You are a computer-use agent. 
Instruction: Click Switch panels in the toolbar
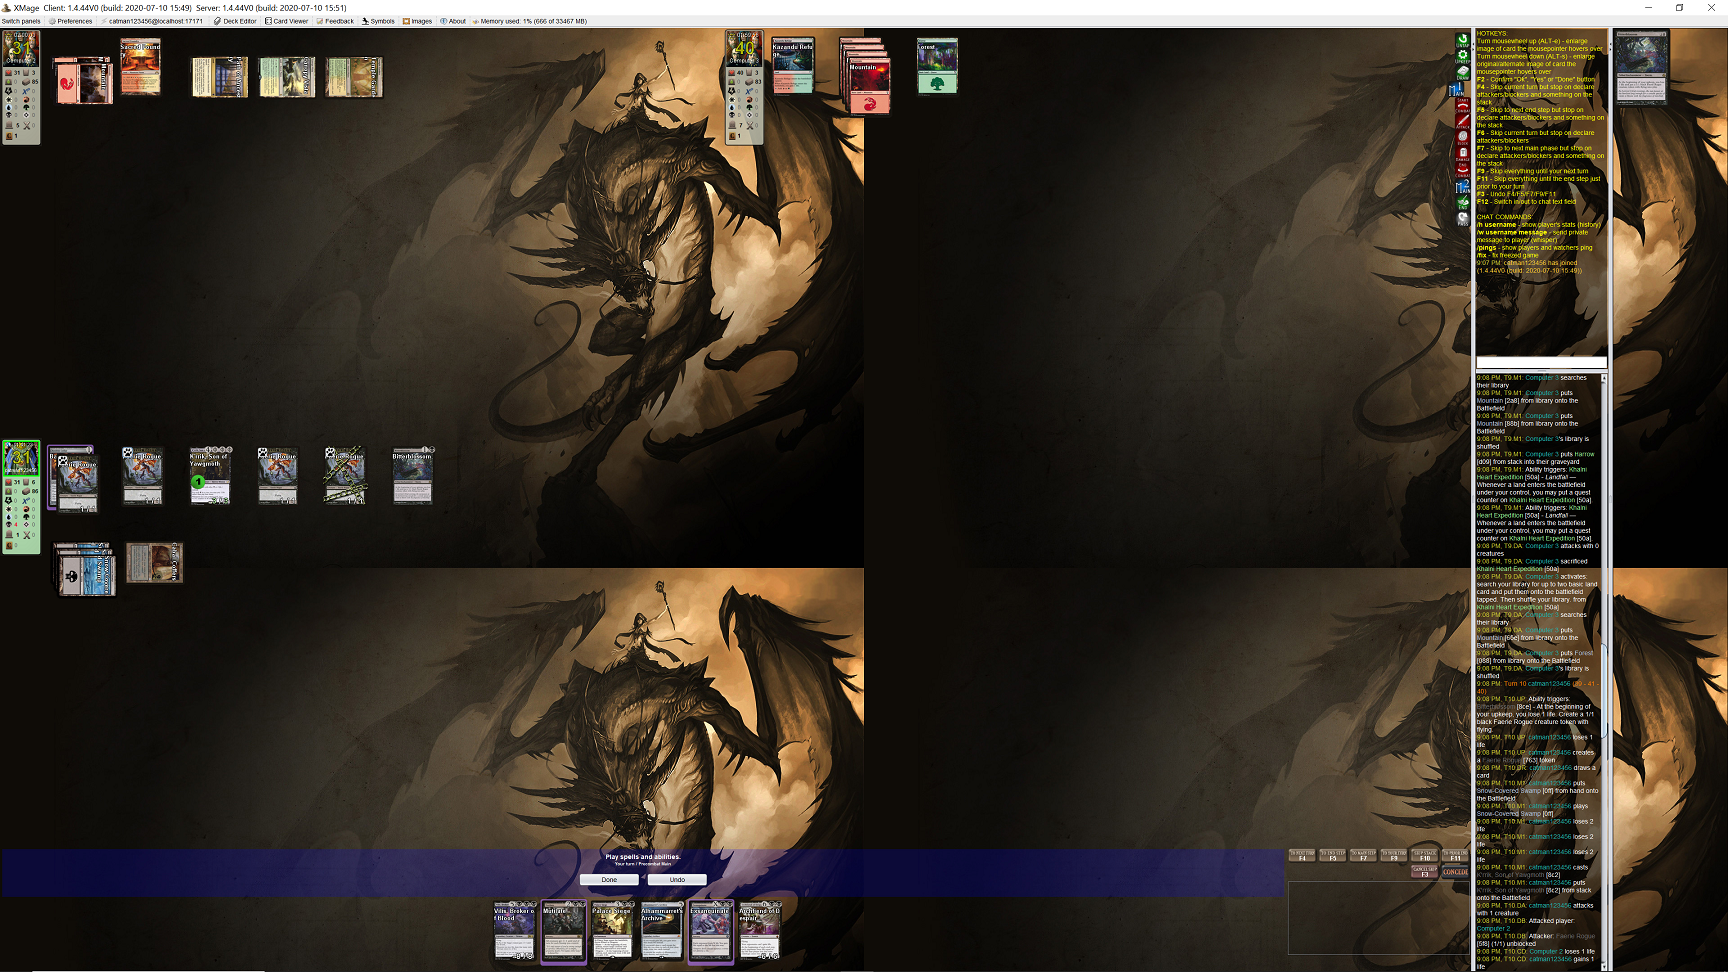[21, 21]
